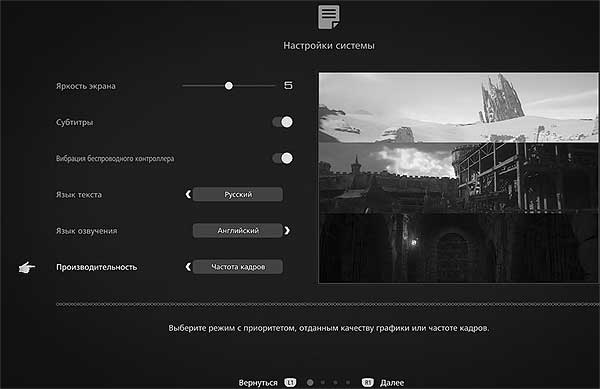Click right arrow of Язык озвучения
This screenshot has width=600, height=389.
287,231
